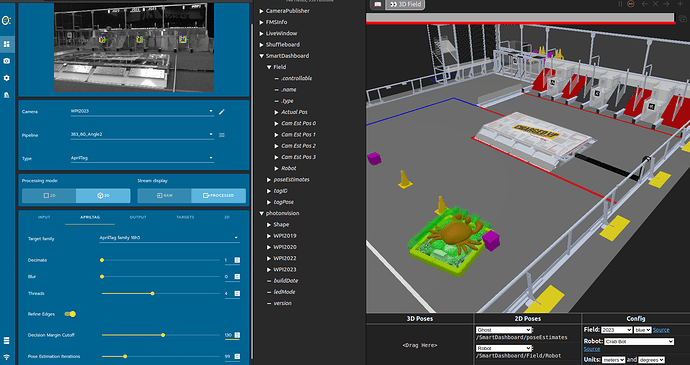
Task: Adjust the Decision Margin Cutoff slider
Action: [x=161, y=335]
